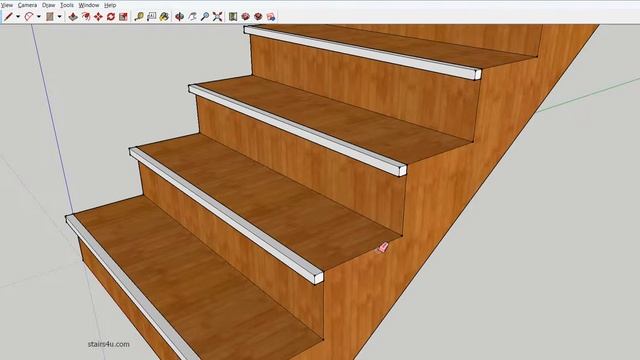Select the Pan hand tool
The width and height of the screenshot is (640, 360).
(x=192, y=17)
